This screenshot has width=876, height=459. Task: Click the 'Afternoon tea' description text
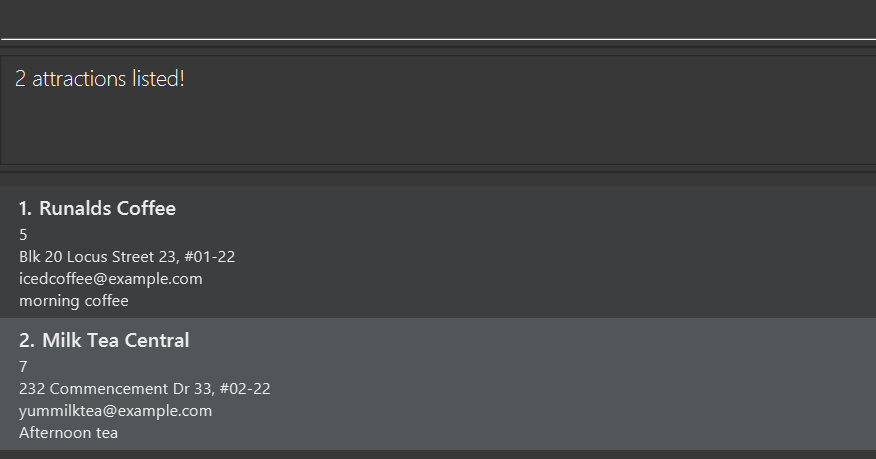68,433
